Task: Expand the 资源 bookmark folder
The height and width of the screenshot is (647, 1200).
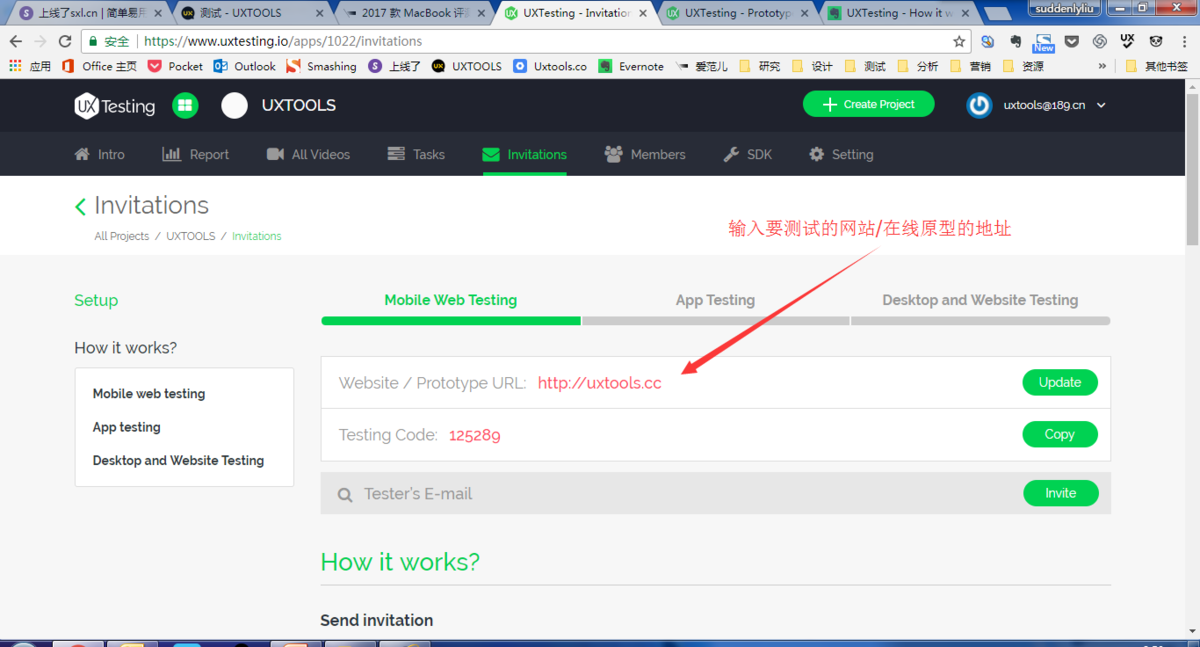Action: point(1023,66)
